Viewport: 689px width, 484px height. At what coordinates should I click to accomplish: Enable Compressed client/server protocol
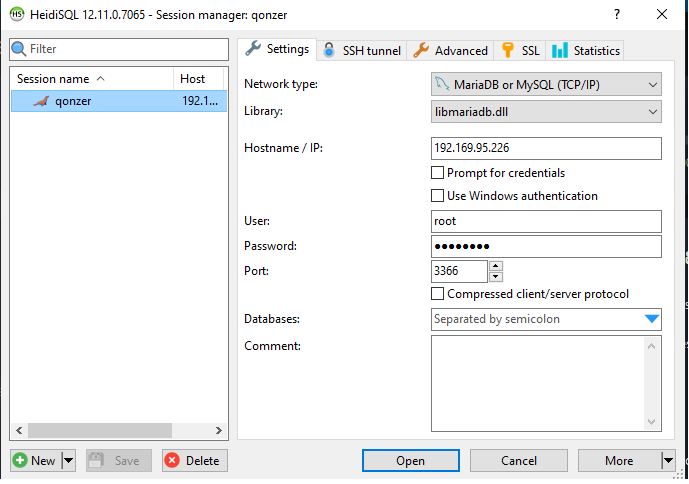[437, 294]
